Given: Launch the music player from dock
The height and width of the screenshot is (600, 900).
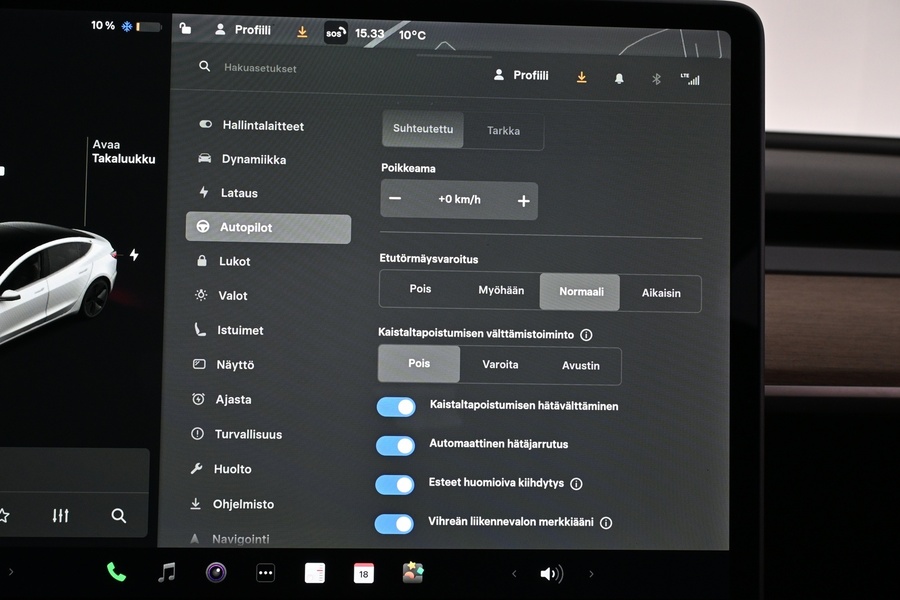Looking at the screenshot, I should (166, 572).
